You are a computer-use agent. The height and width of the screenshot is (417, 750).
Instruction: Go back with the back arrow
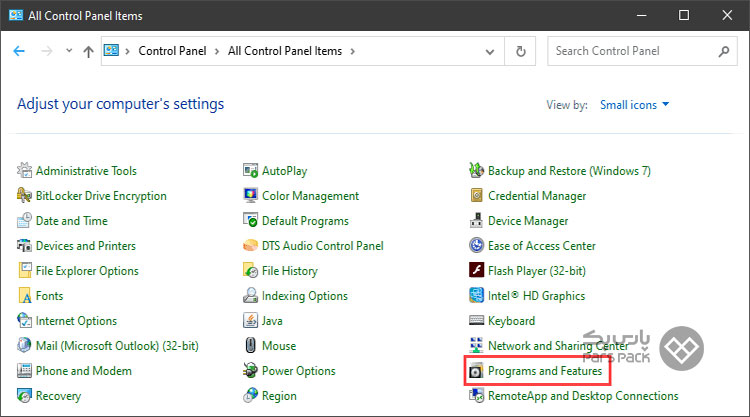click(x=19, y=51)
